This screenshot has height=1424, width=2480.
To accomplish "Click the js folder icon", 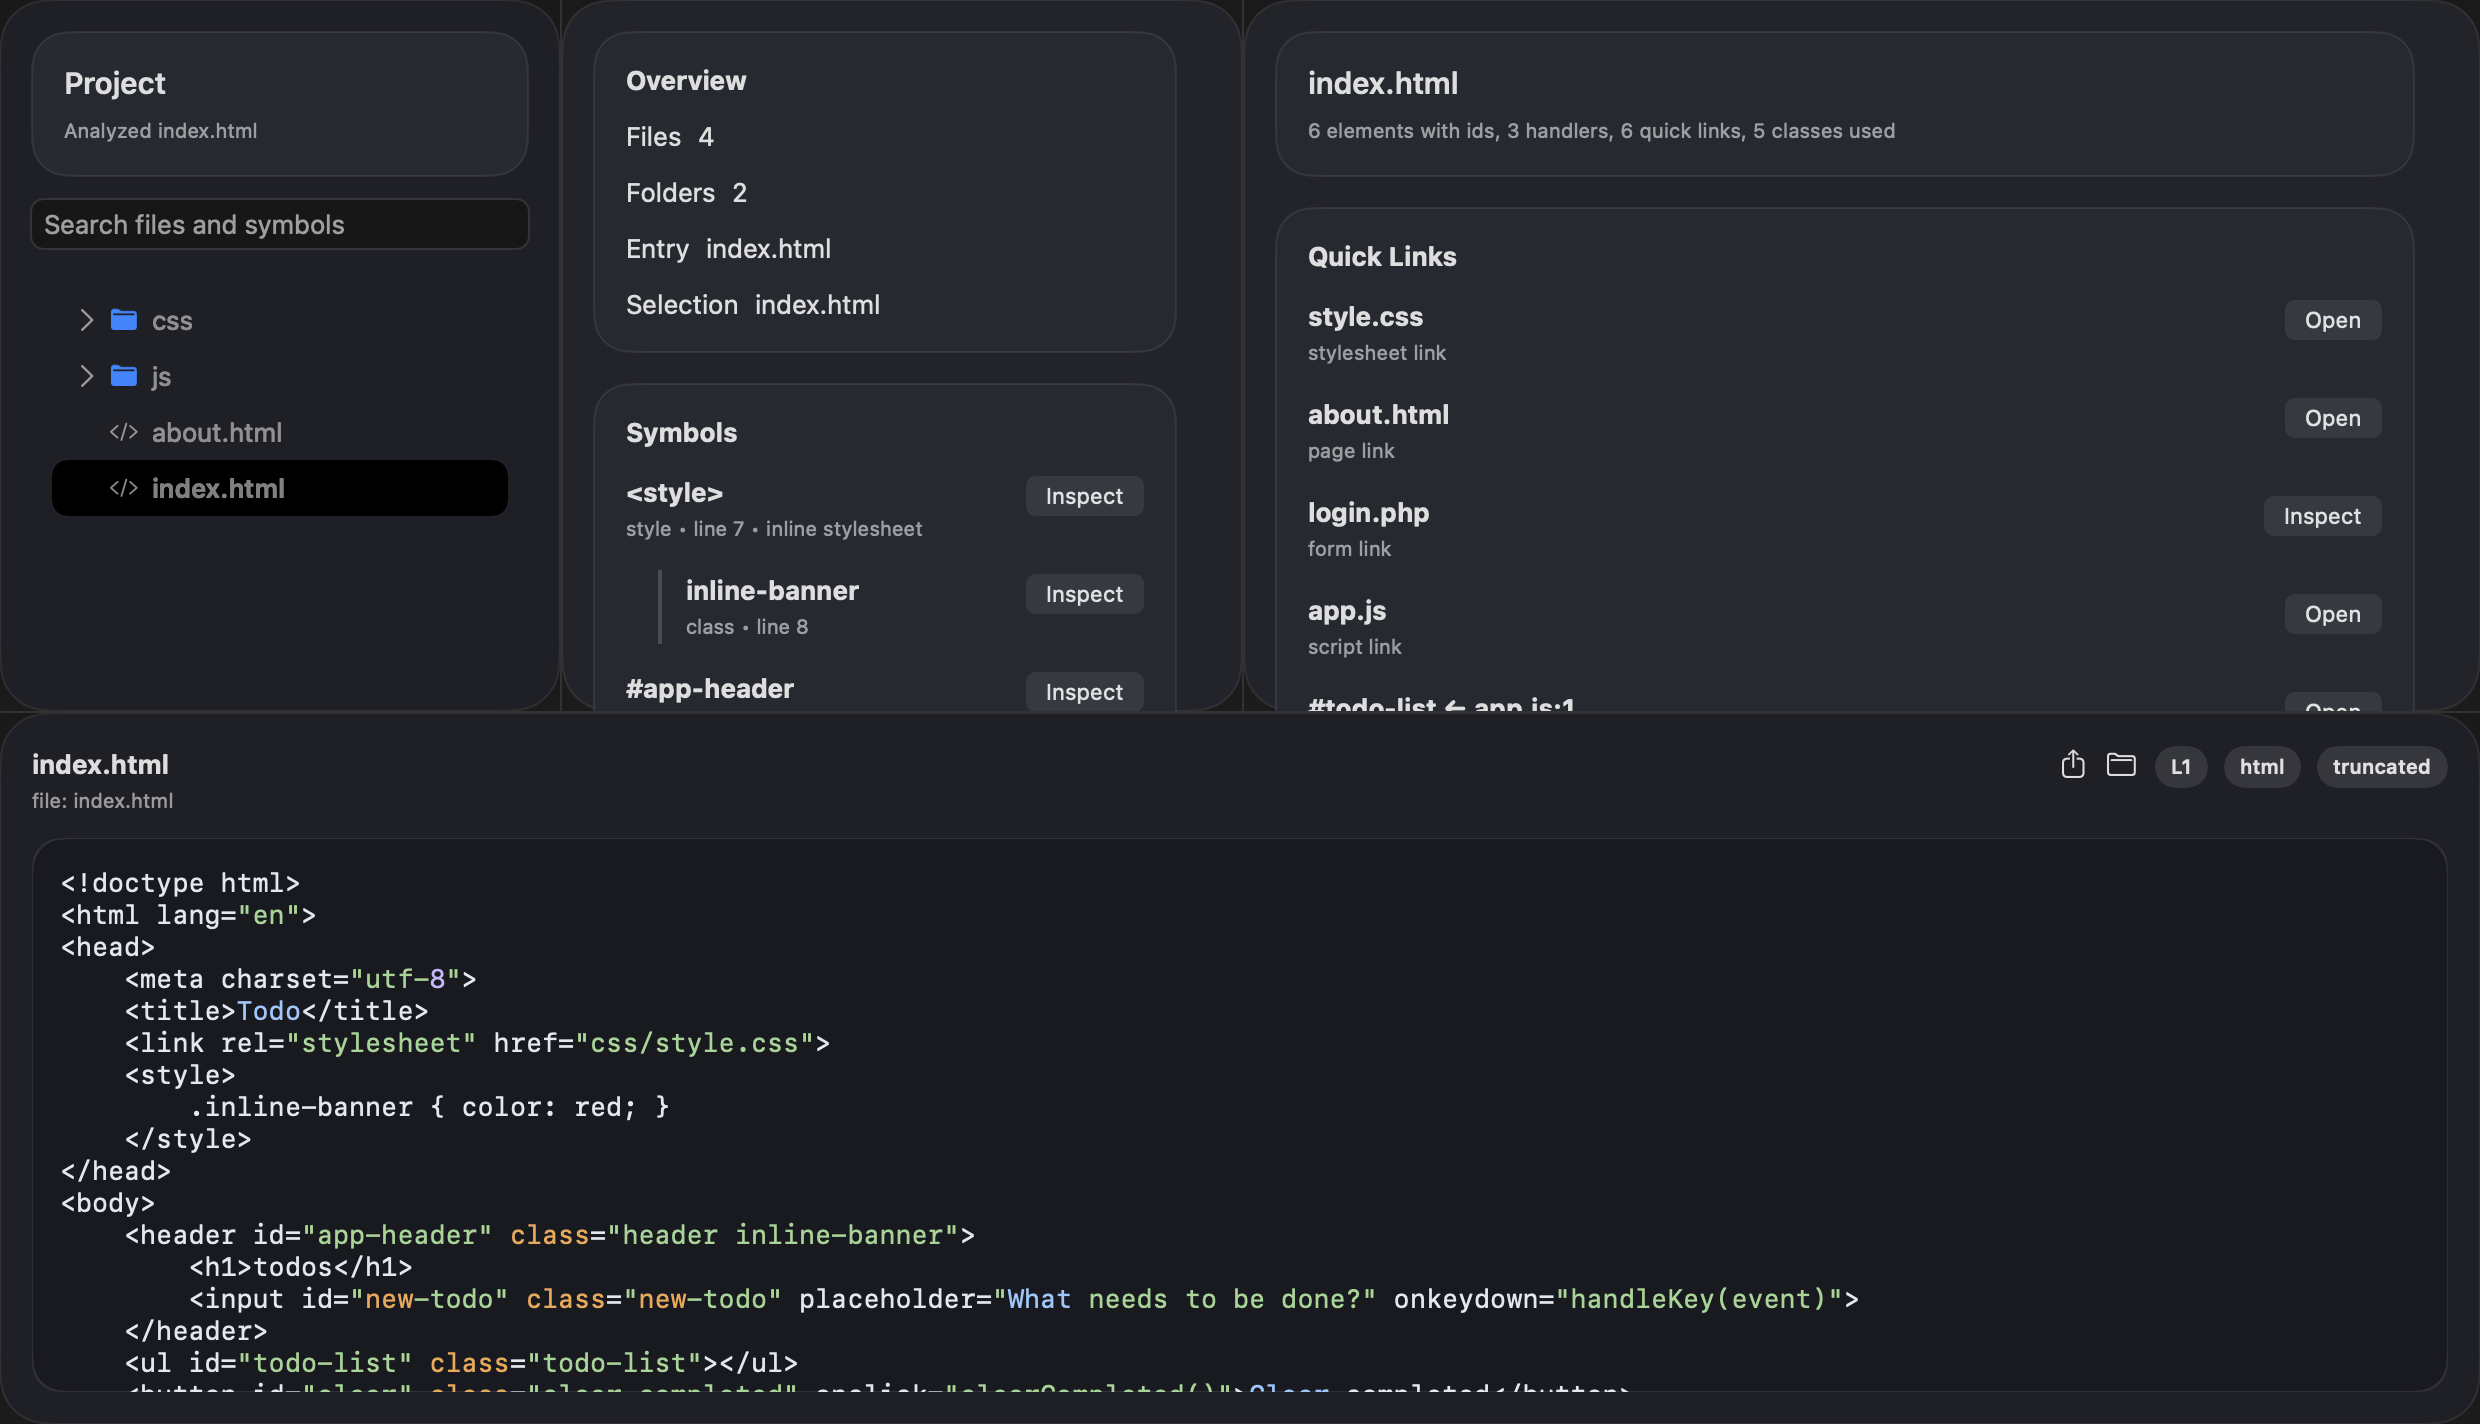I will (x=124, y=376).
